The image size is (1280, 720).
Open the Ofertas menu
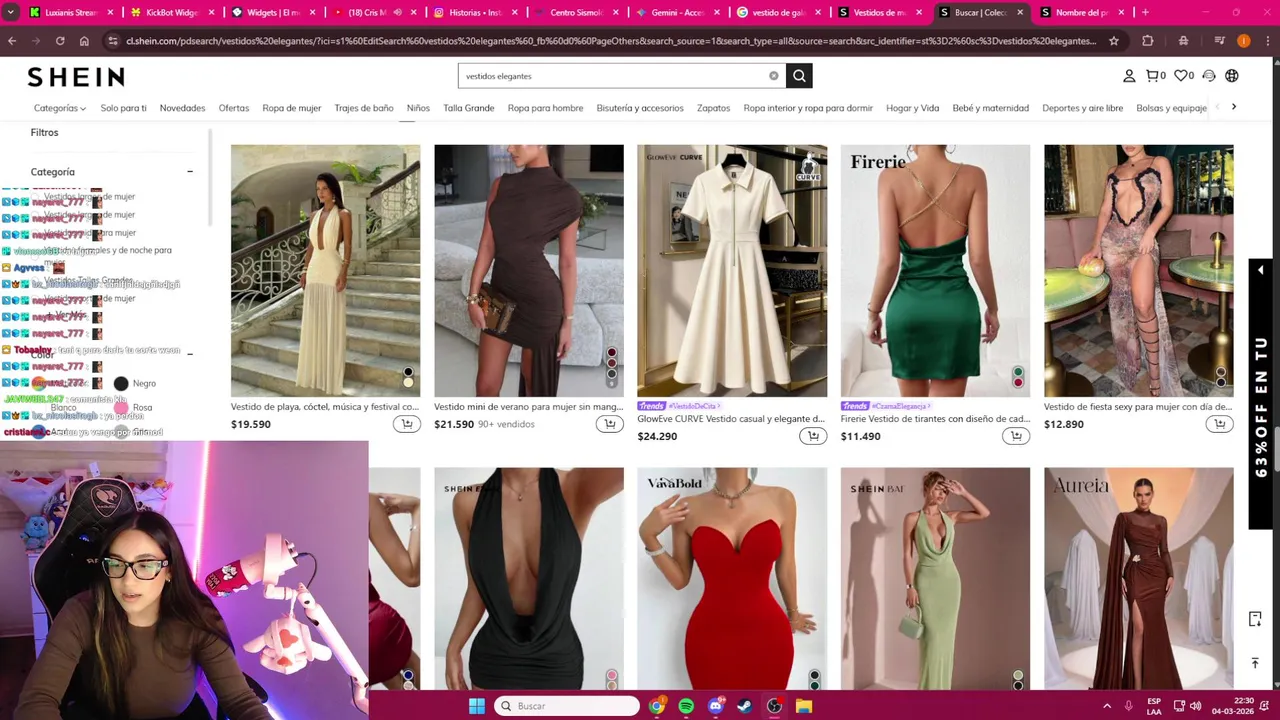click(x=234, y=108)
